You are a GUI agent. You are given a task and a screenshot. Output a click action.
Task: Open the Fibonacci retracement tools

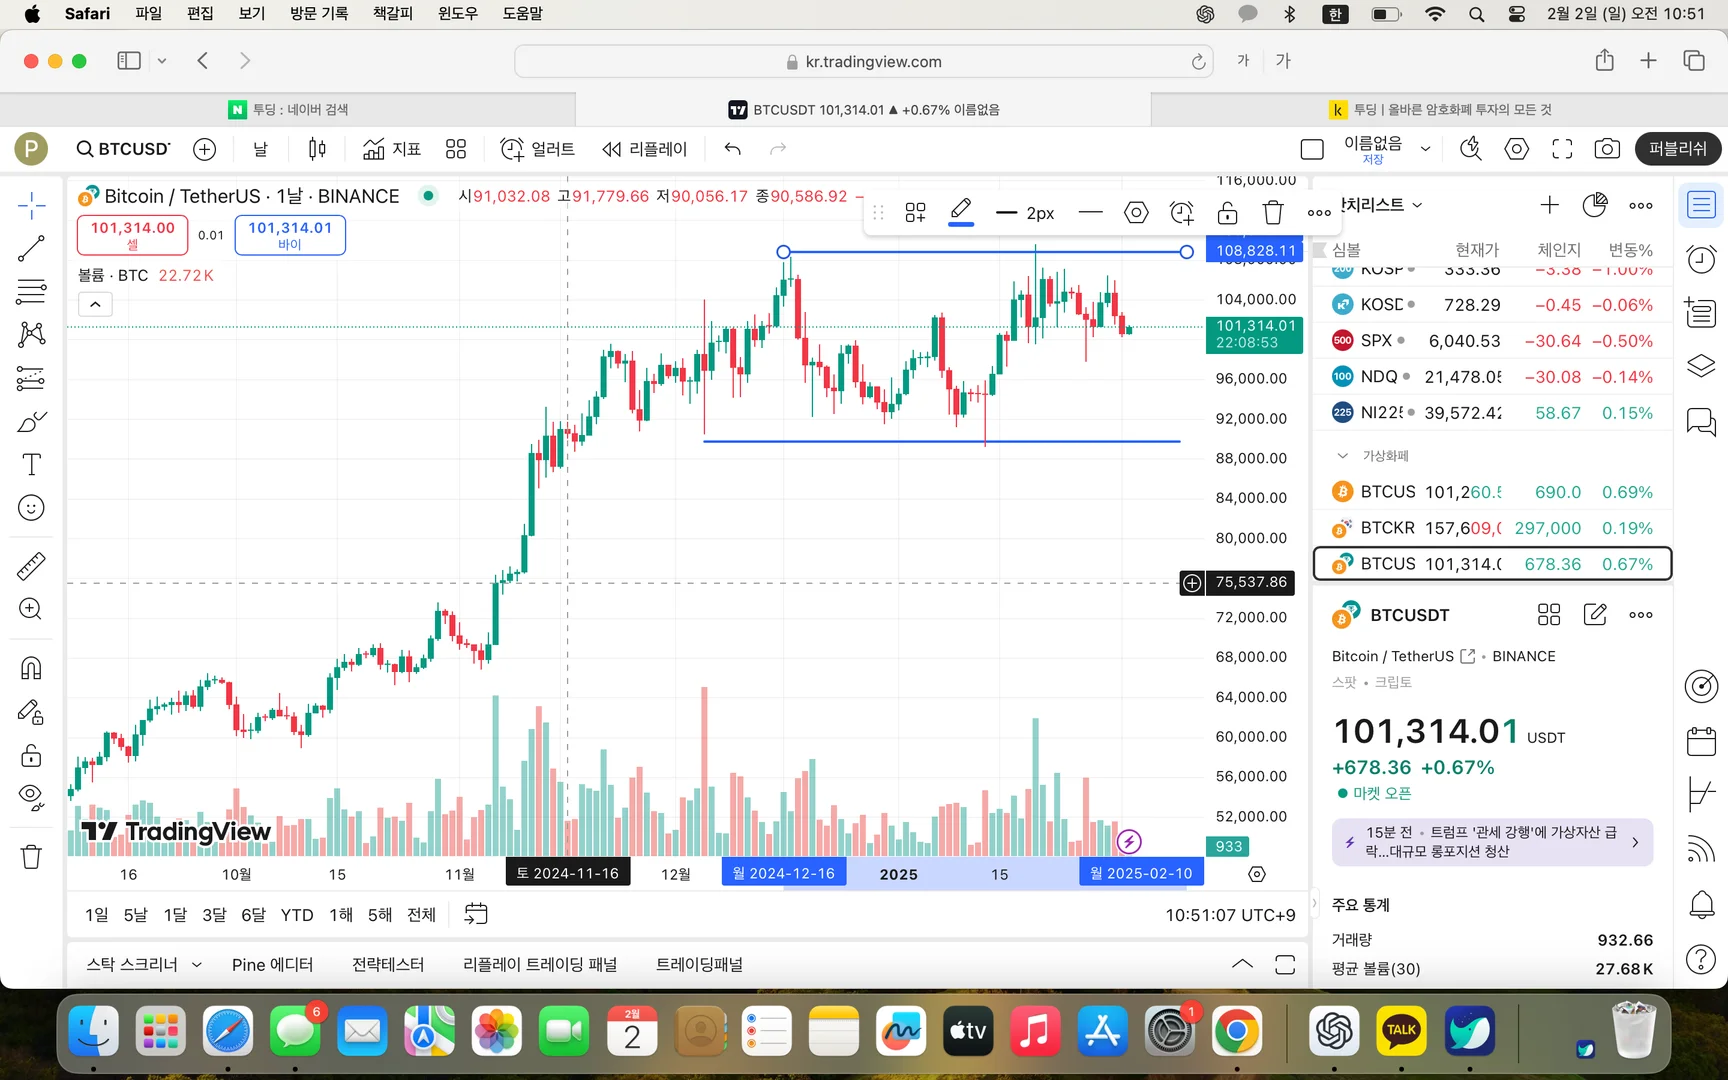(x=31, y=292)
